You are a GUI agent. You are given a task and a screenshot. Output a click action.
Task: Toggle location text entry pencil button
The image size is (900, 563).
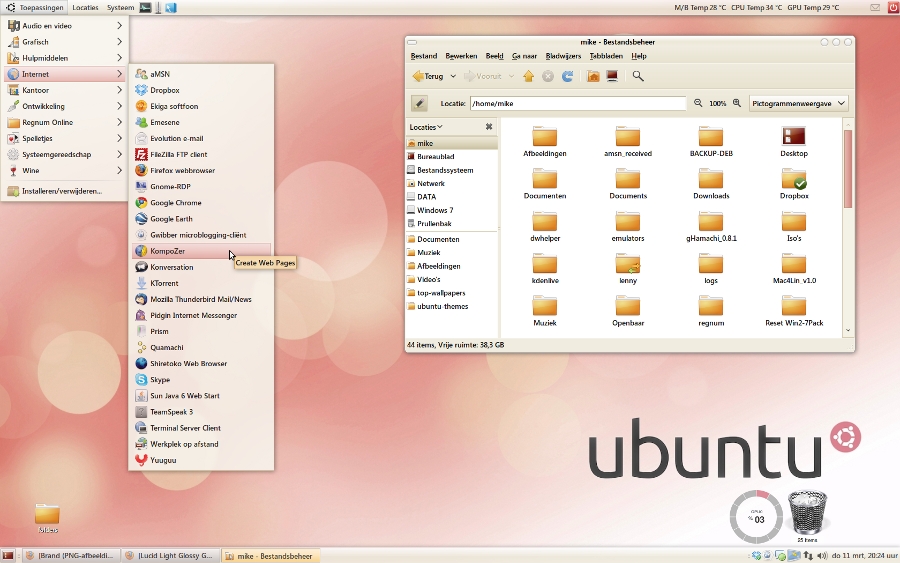point(420,103)
